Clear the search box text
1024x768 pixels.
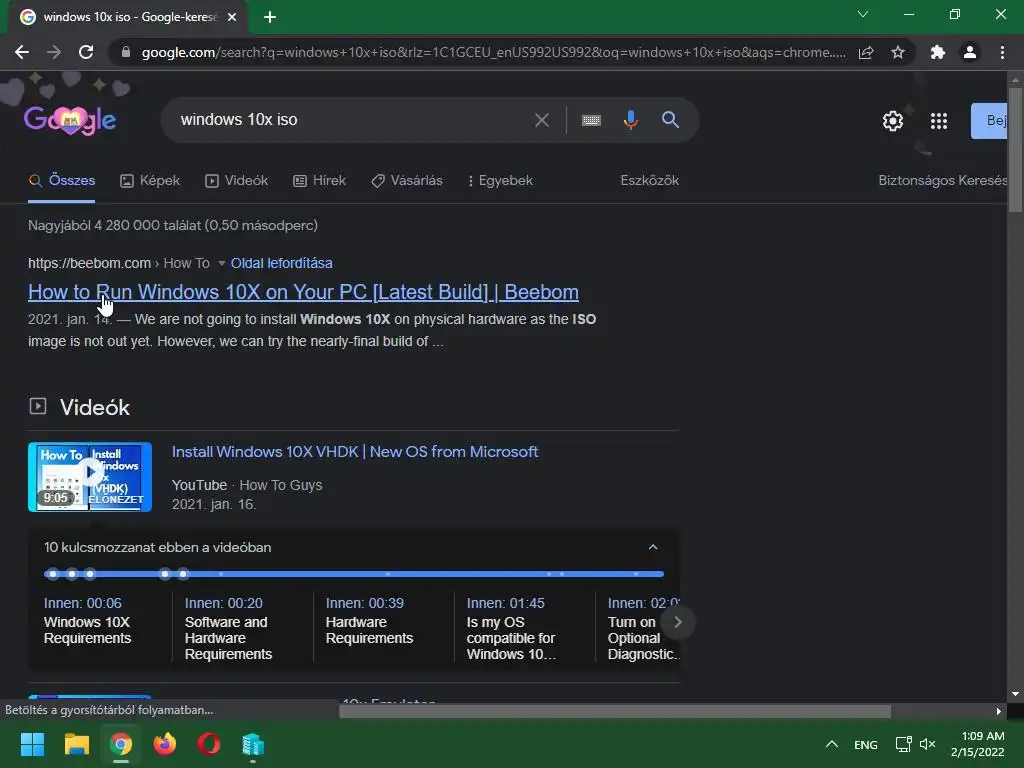(541, 120)
